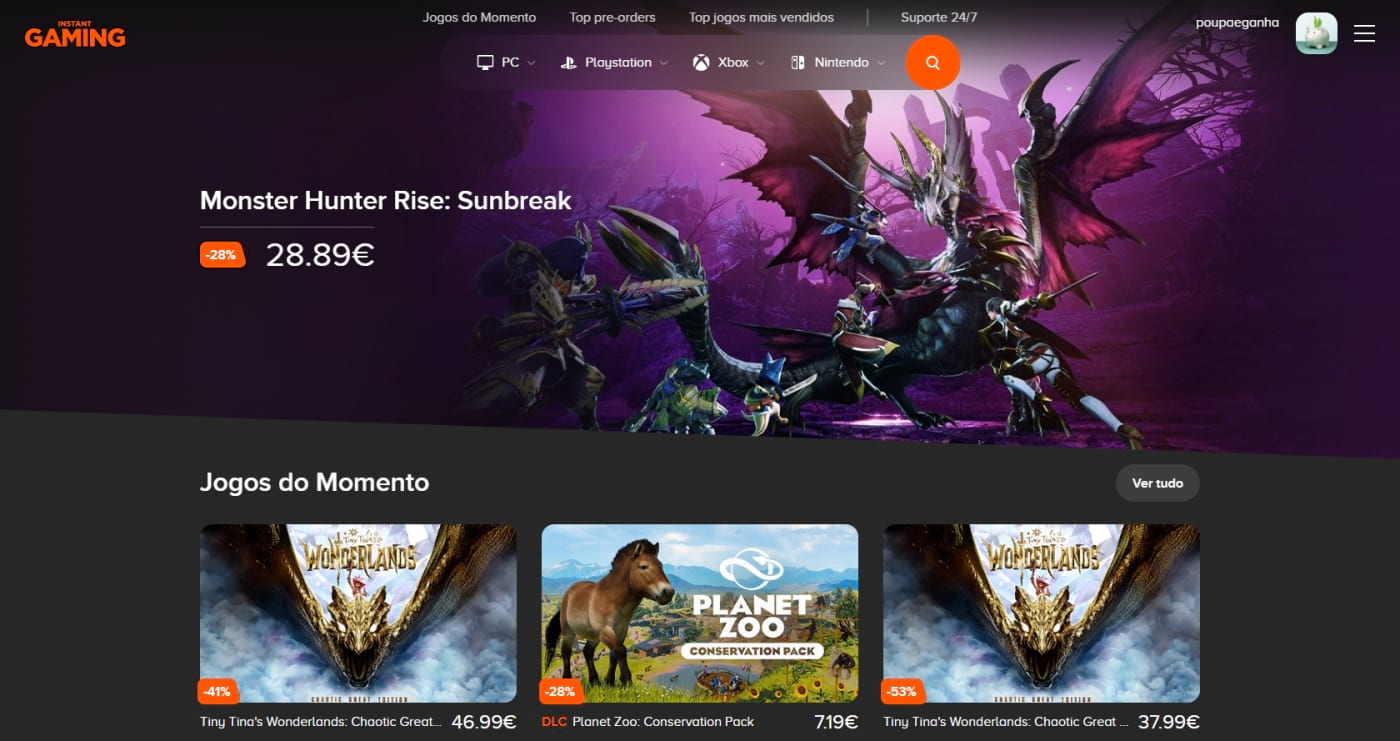
Task: Open the poupaeganha username link
Action: point(1237,22)
